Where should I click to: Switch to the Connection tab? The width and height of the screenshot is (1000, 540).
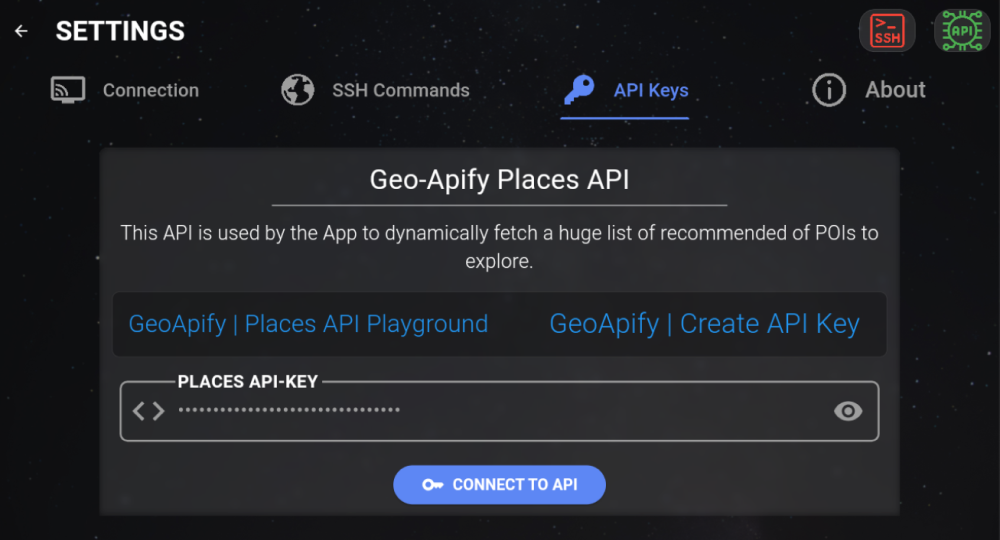tap(125, 90)
